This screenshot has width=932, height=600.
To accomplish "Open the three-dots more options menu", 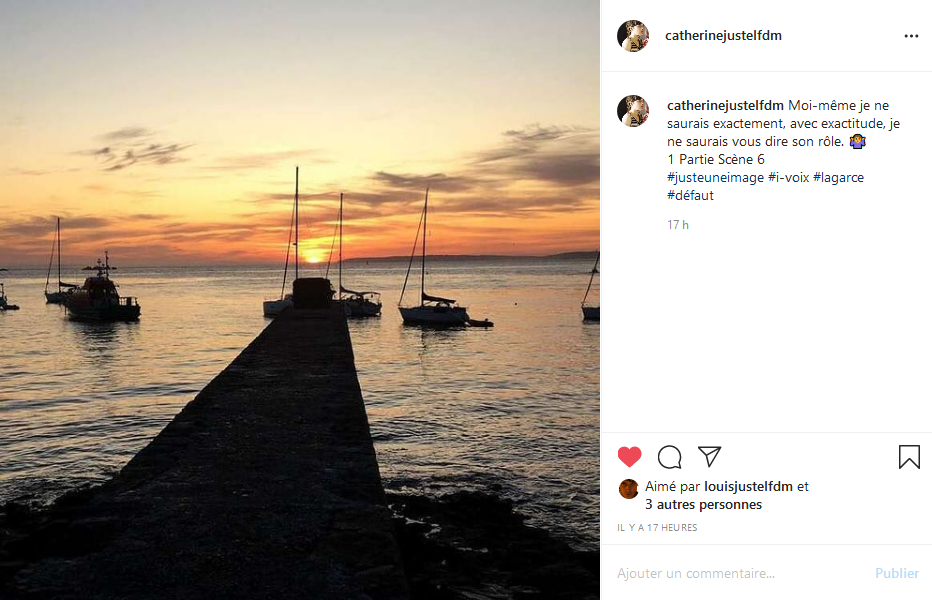I will (x=910, y=36).
